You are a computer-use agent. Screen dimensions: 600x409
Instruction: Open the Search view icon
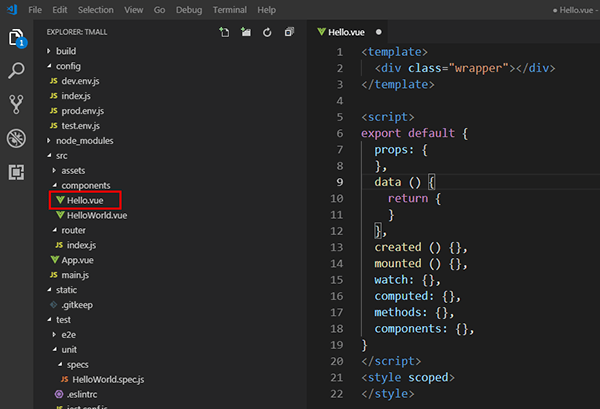pos(16,71)
